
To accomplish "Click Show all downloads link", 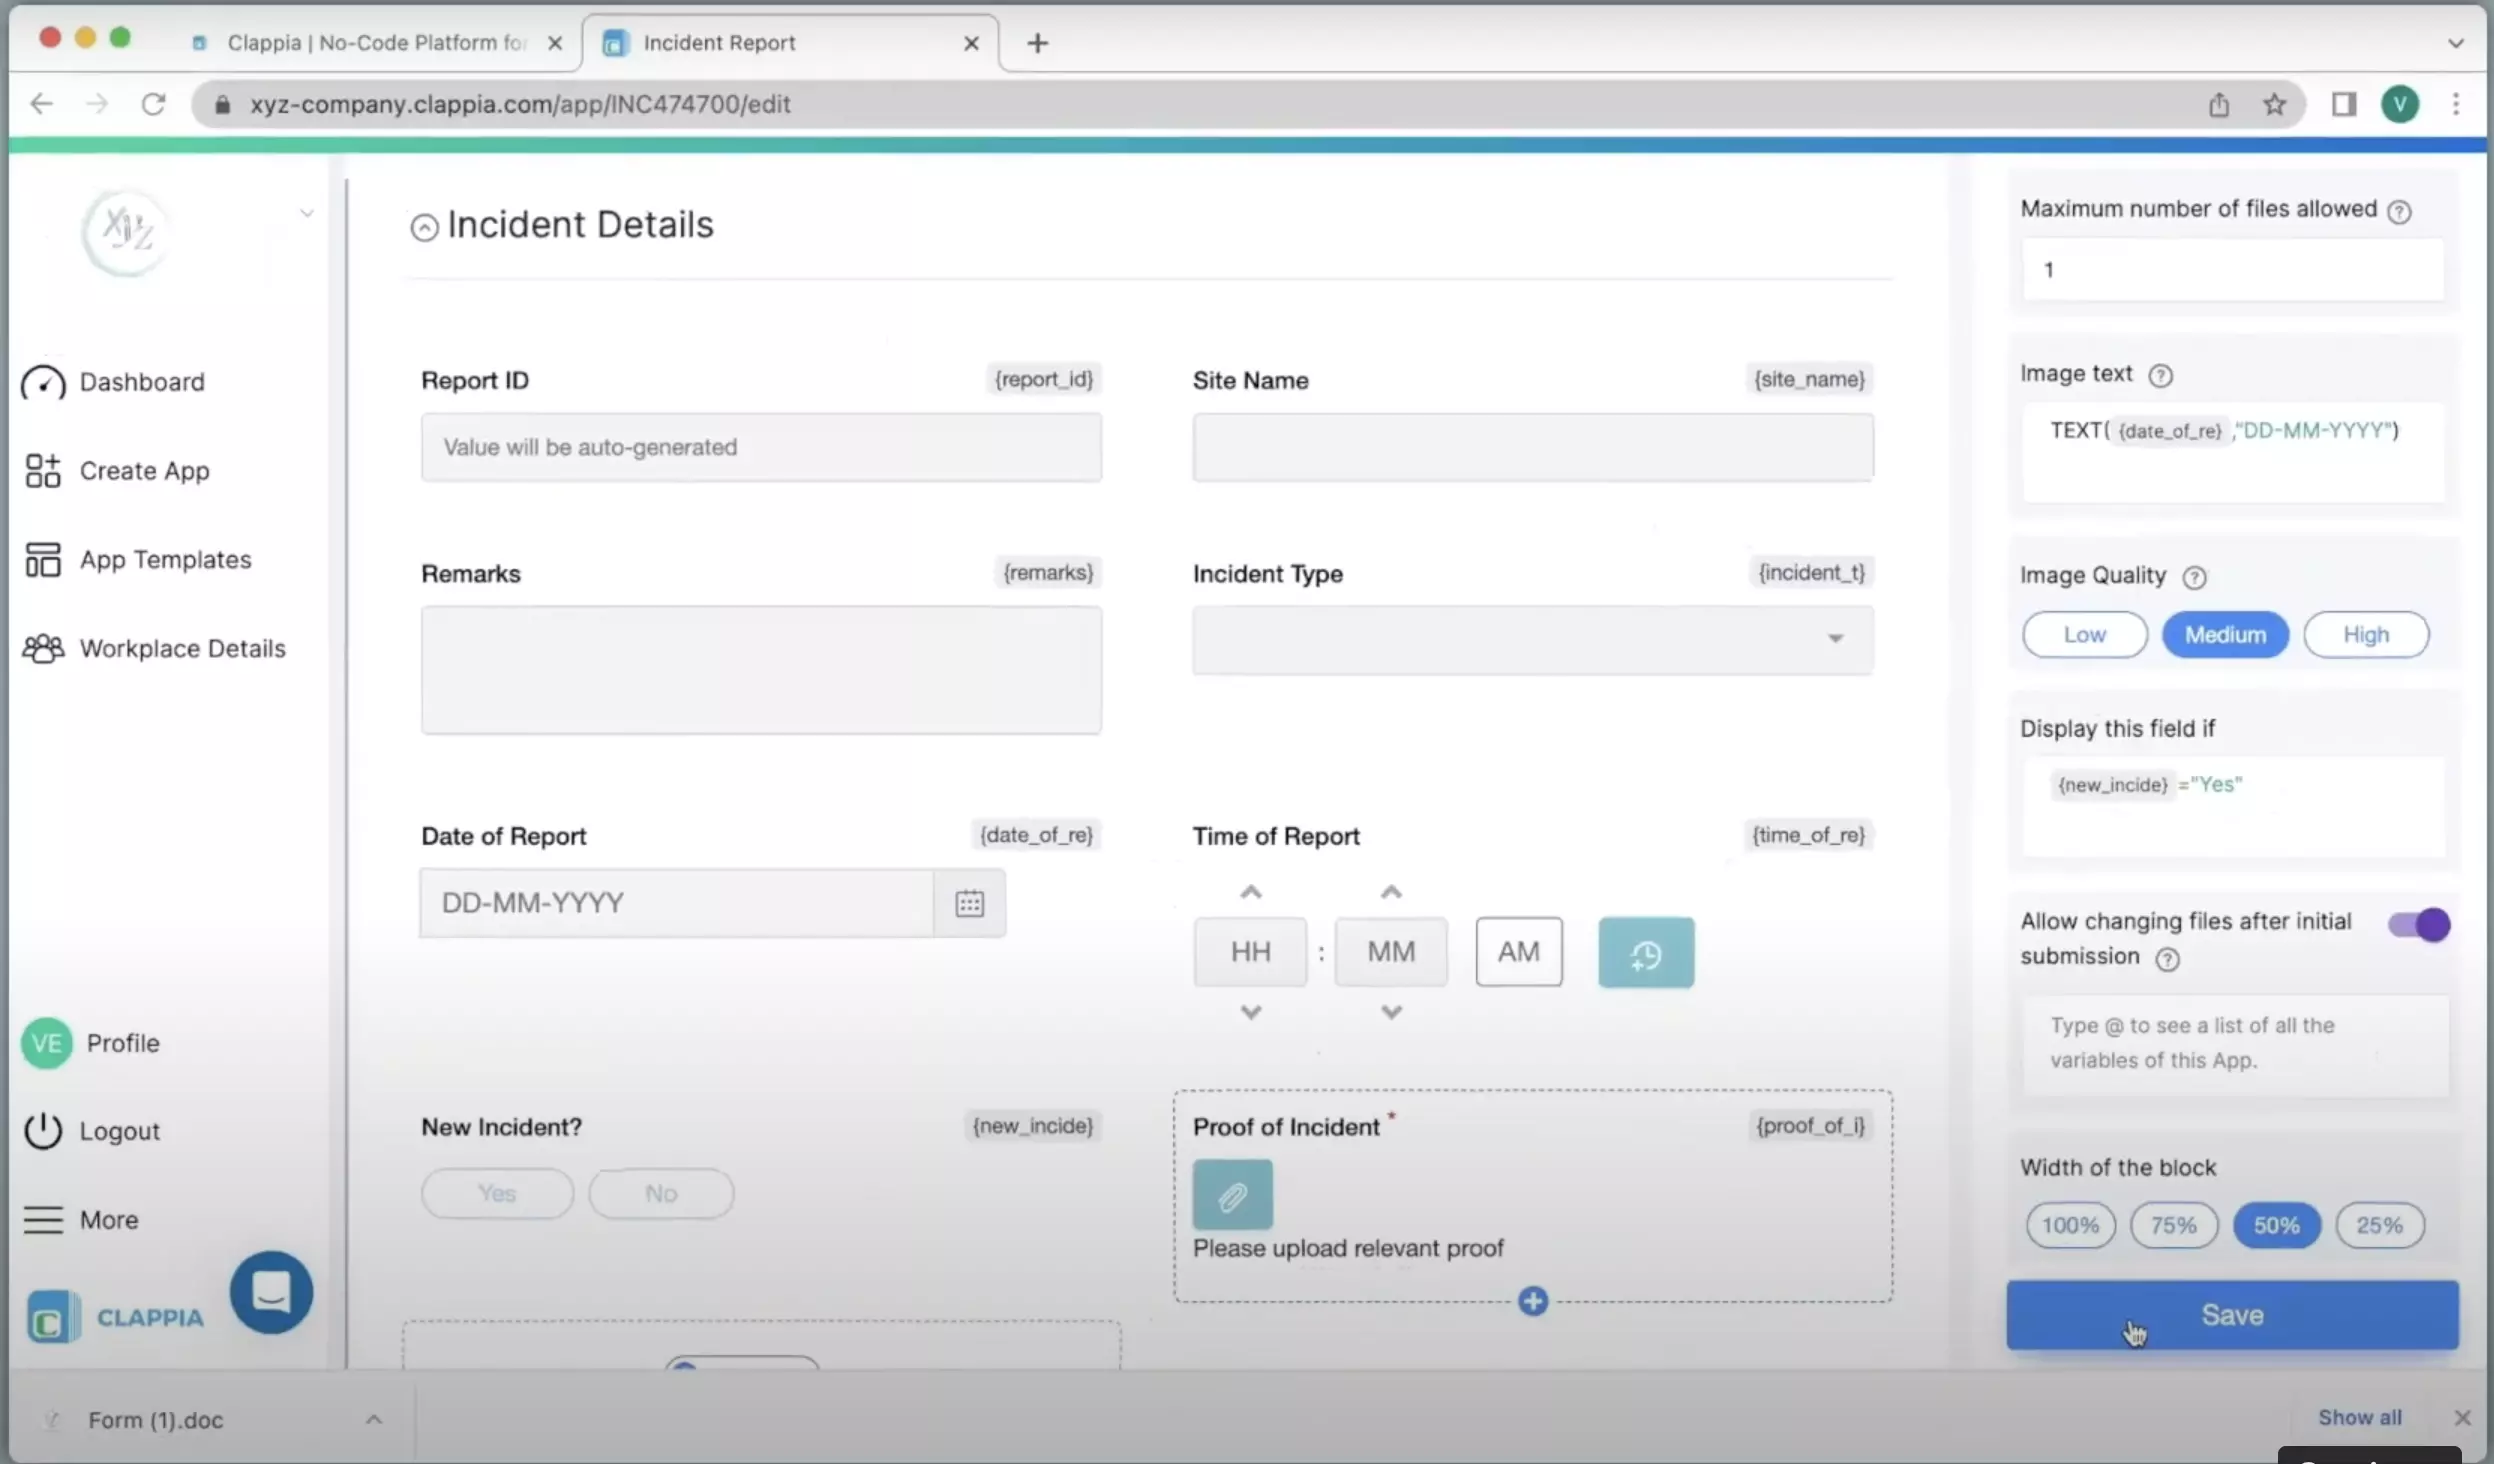I will (2359, 1417).
